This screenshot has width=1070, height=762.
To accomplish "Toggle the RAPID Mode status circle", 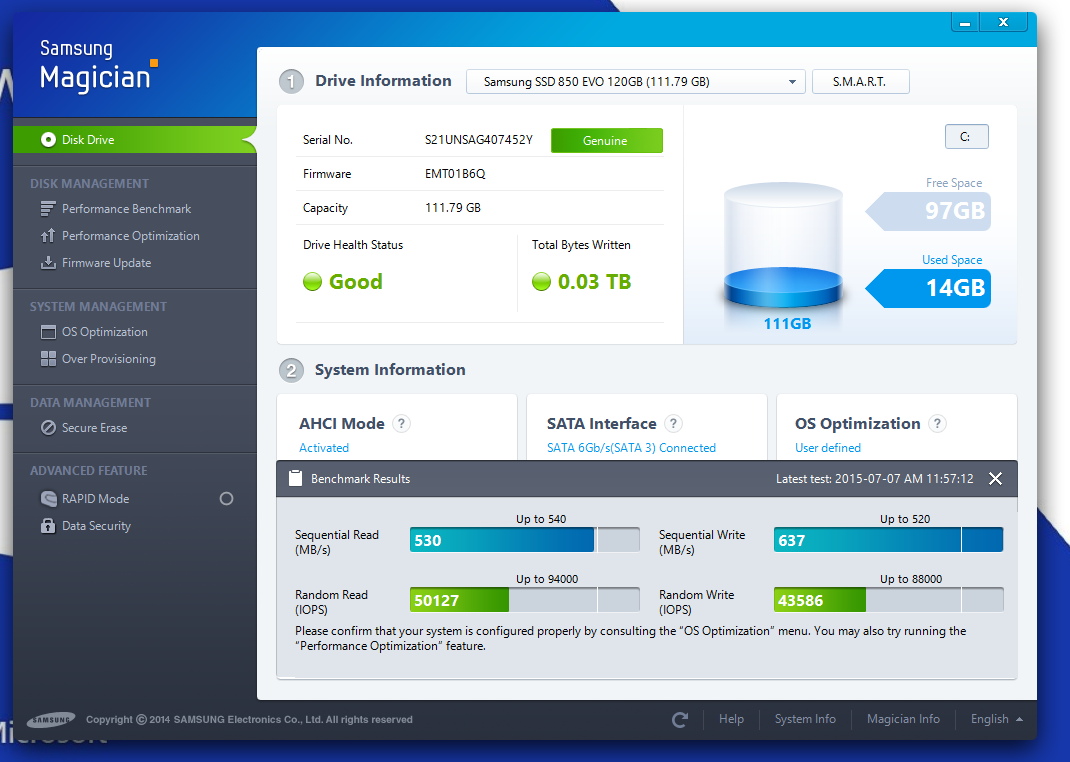I will [227, 499].
